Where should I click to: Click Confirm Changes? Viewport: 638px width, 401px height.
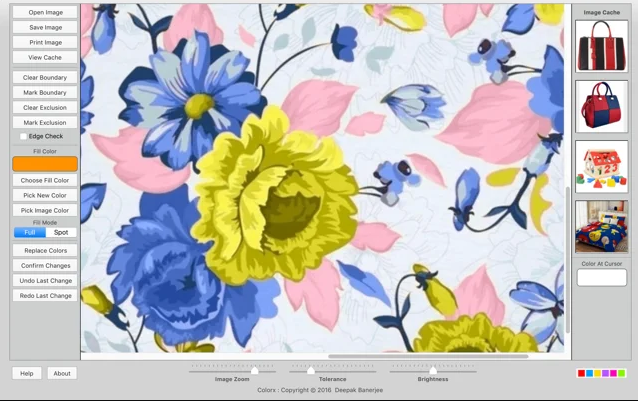(x=45, y=266)
